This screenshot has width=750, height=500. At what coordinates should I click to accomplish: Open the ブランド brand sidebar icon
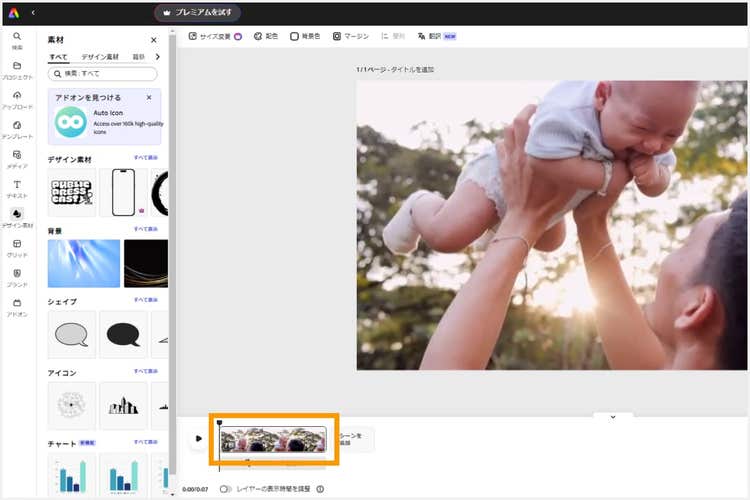click(17, 278)
